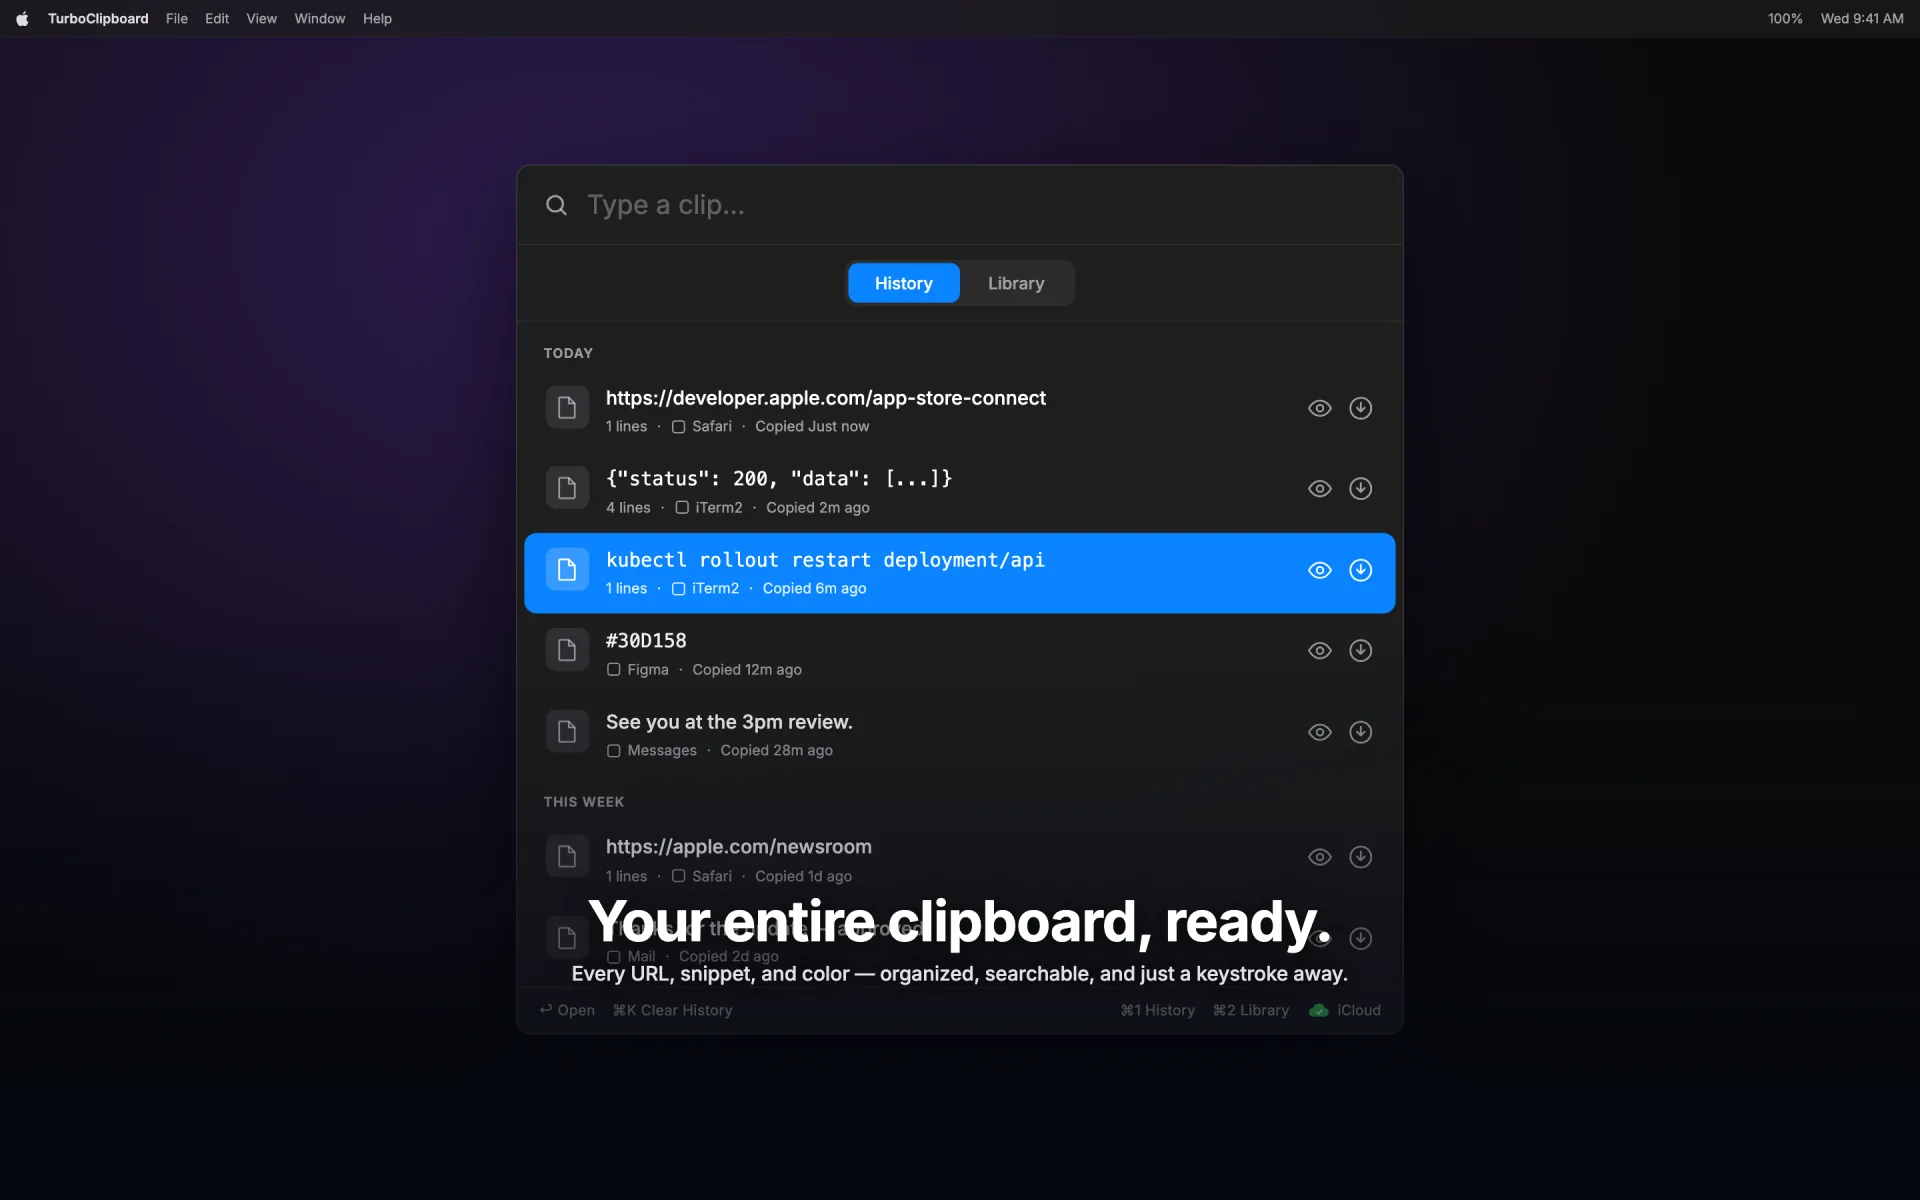The image size is (1920, 1200).
Task: Click document icon of the #30D158 clip
Action: coord(567,650)
